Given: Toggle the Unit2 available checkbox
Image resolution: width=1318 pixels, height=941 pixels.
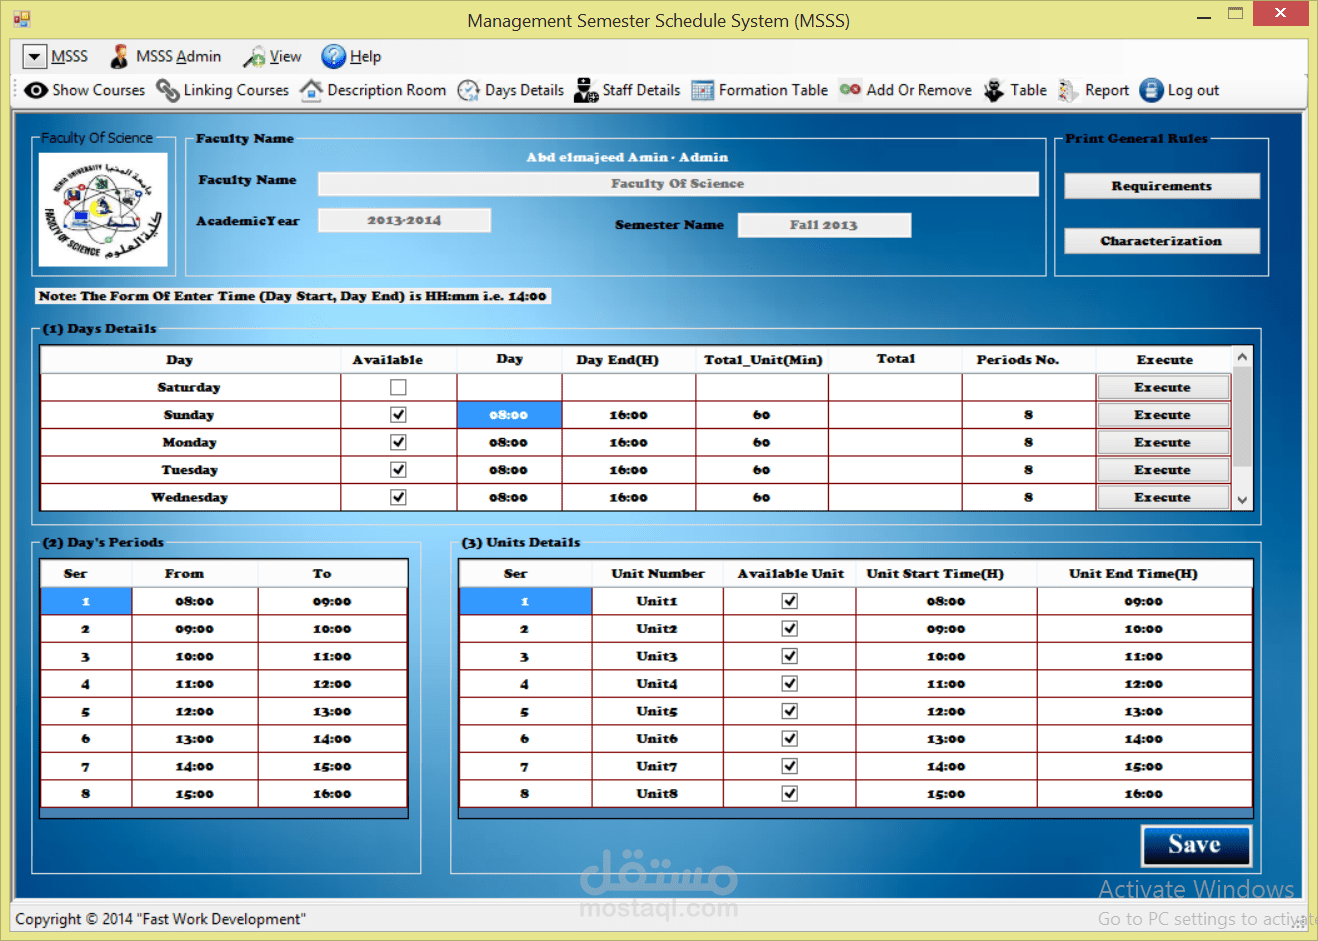Looking at the screenshot, I should [x=790, y=629].
